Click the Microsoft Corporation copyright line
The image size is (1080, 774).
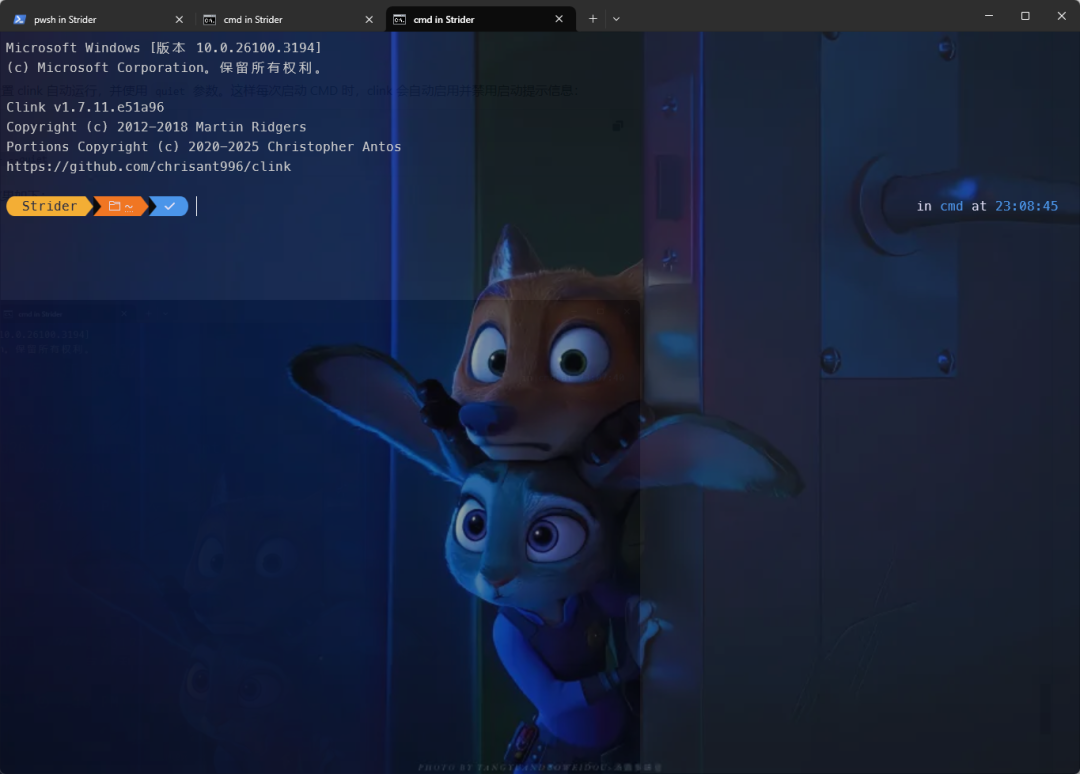164,67
